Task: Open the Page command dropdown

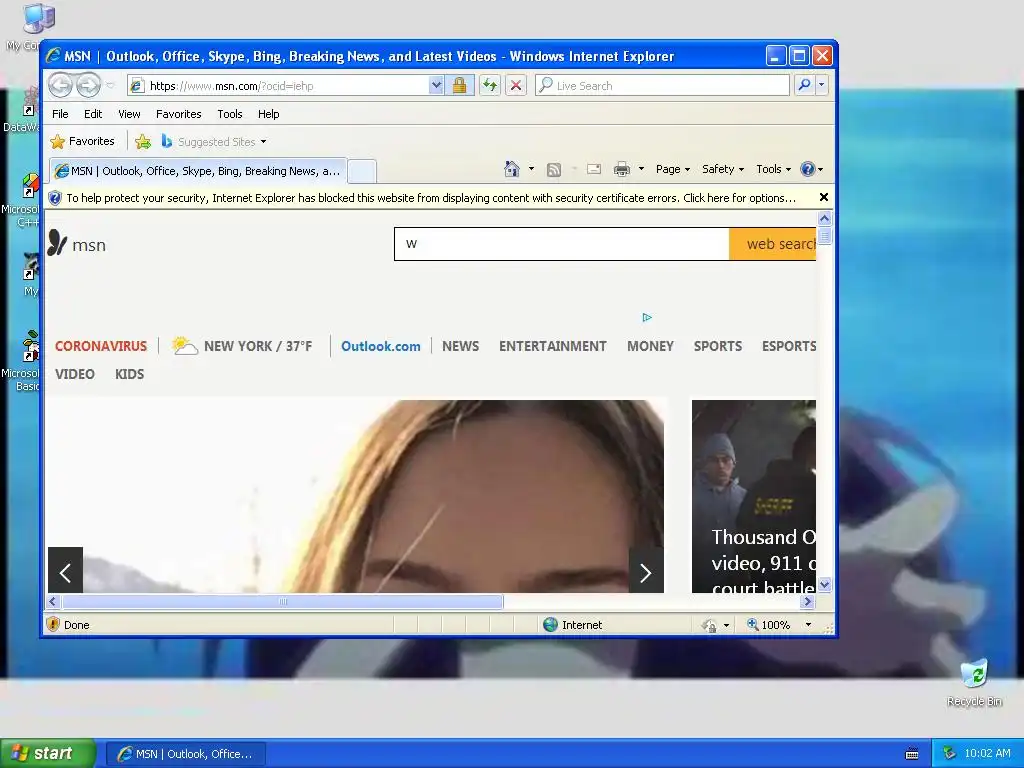Action: [x=673, y=169]
